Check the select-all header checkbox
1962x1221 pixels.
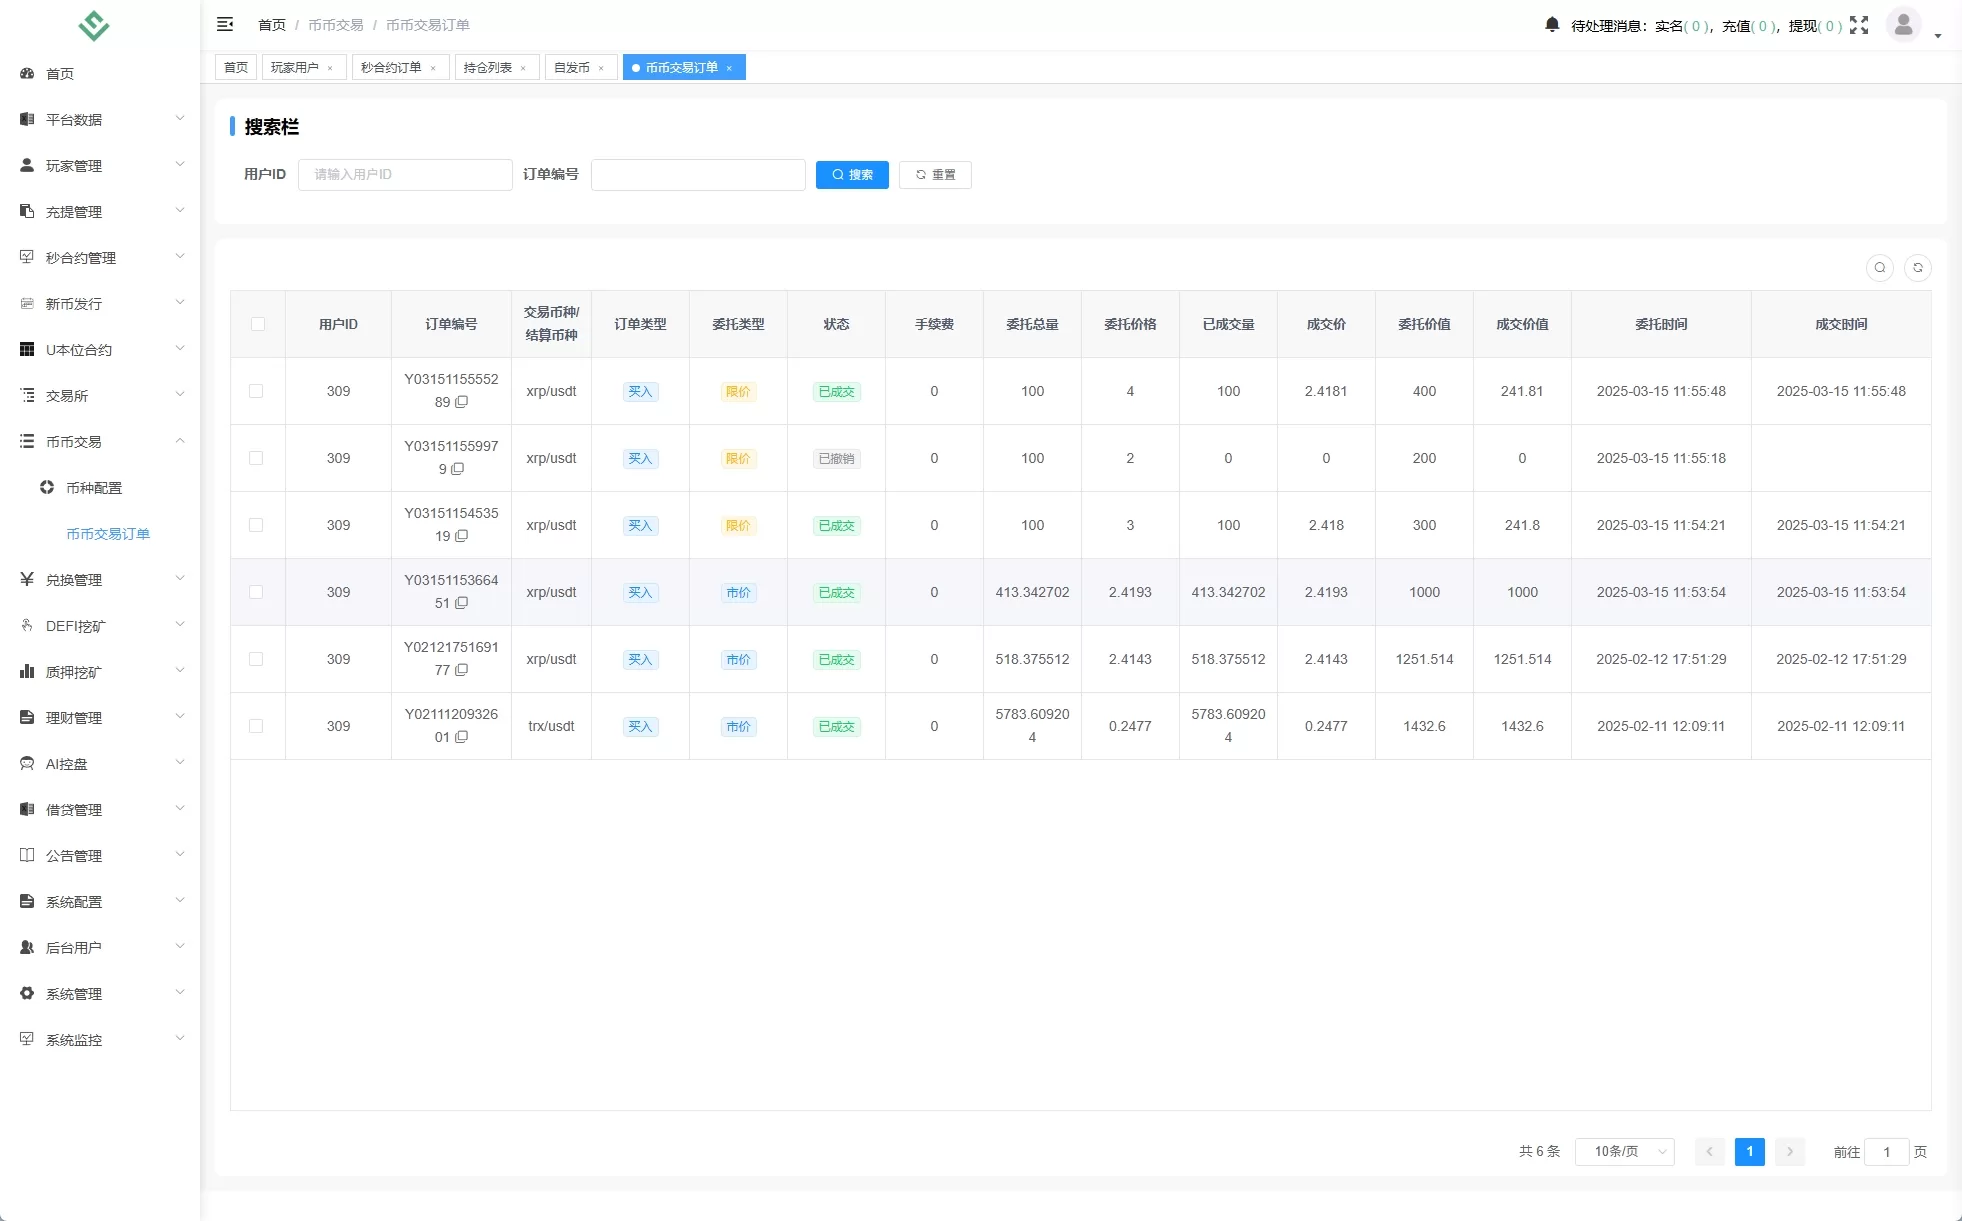[x=258, y=324]
